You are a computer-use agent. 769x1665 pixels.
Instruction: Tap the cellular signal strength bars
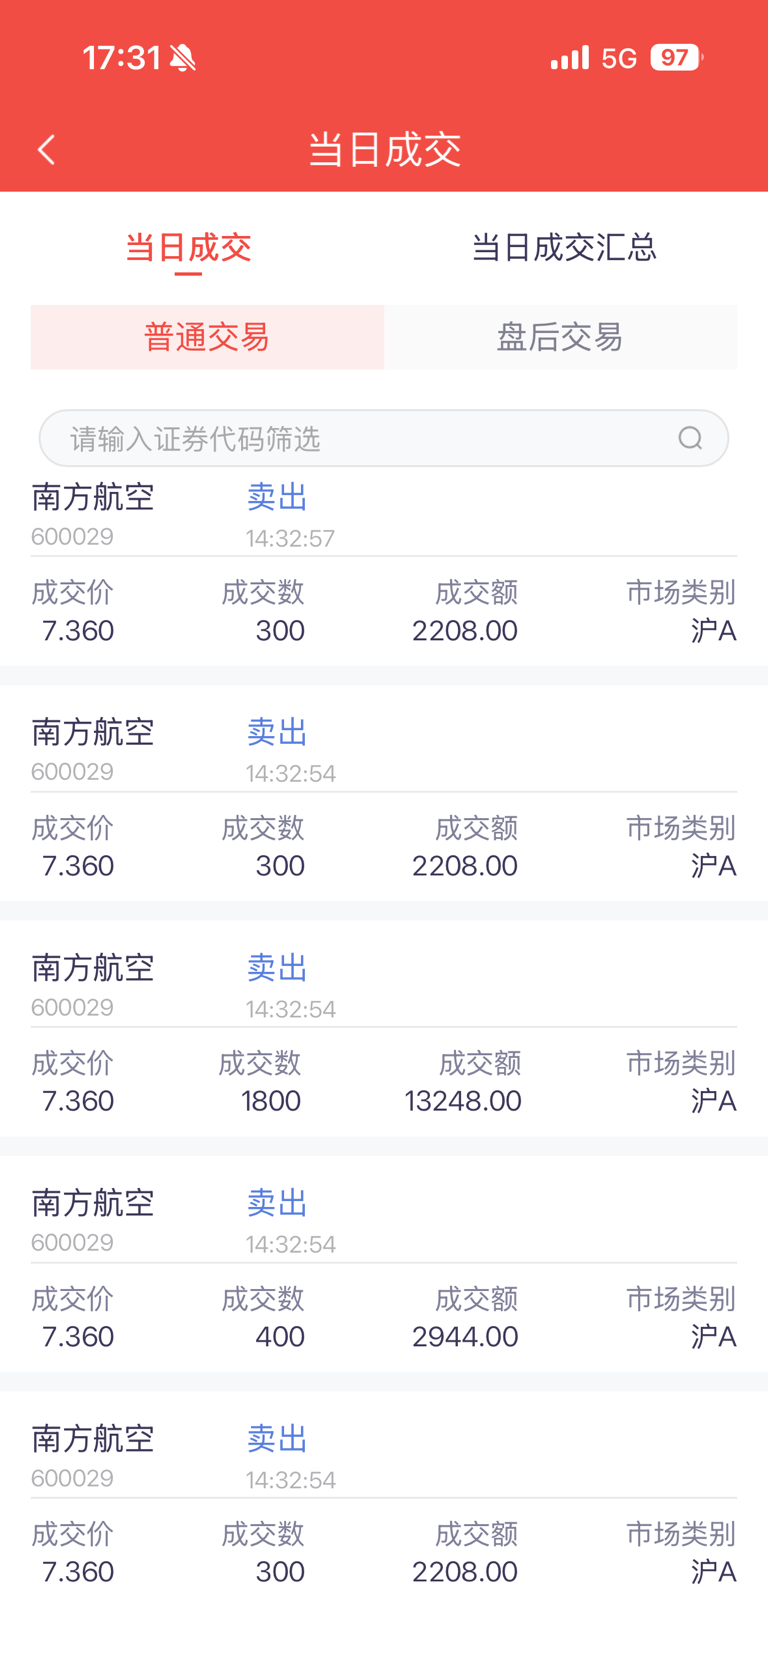click(x=569, y=58)
